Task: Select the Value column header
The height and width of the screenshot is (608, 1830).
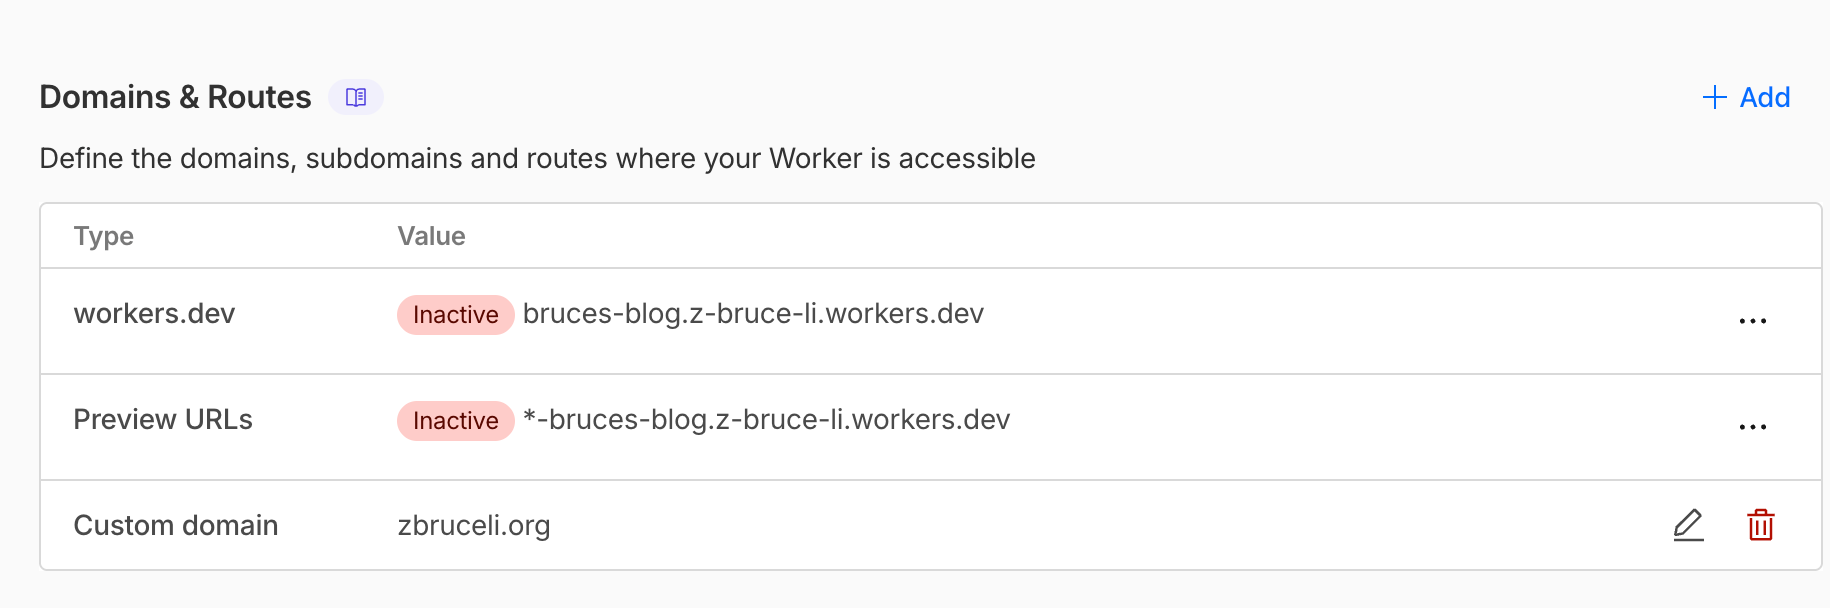Action: coord(432,236)
